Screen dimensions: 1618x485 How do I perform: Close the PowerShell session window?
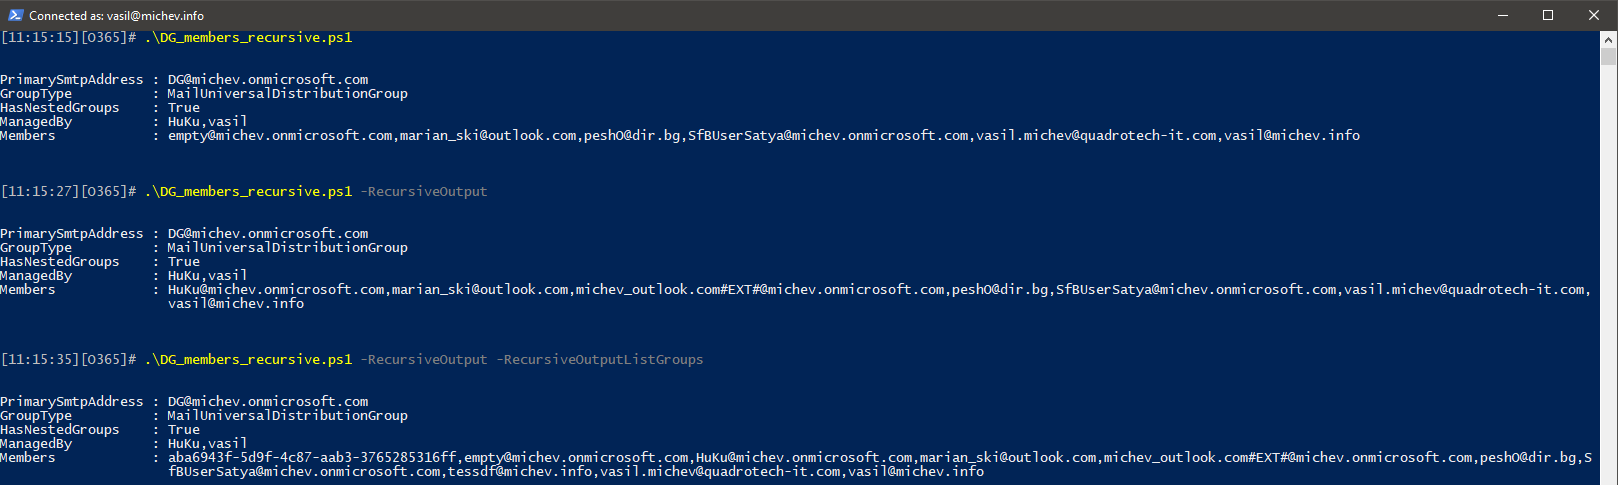click(1594, 15)
